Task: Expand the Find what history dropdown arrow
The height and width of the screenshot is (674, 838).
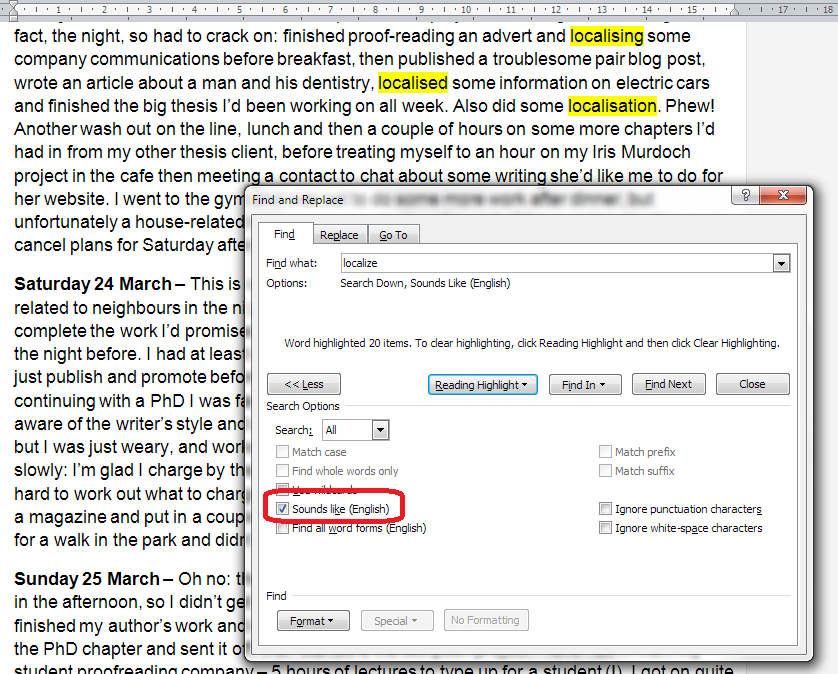Action: pos(781,263)
